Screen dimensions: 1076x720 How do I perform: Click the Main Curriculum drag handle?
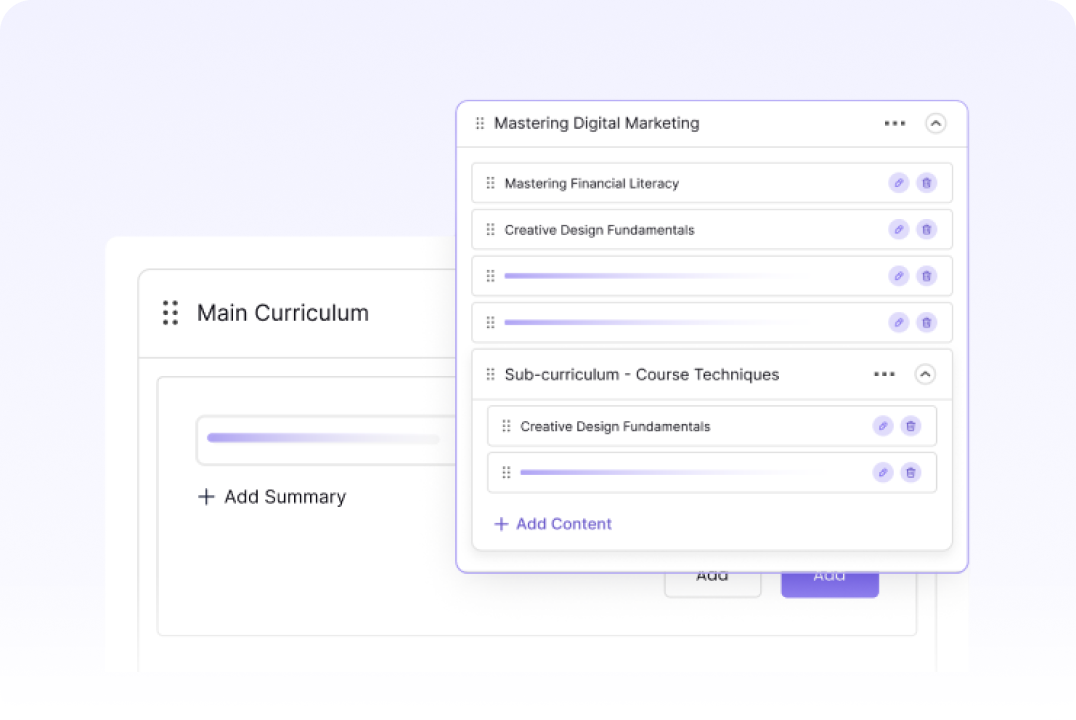click(x=170, y=313)
